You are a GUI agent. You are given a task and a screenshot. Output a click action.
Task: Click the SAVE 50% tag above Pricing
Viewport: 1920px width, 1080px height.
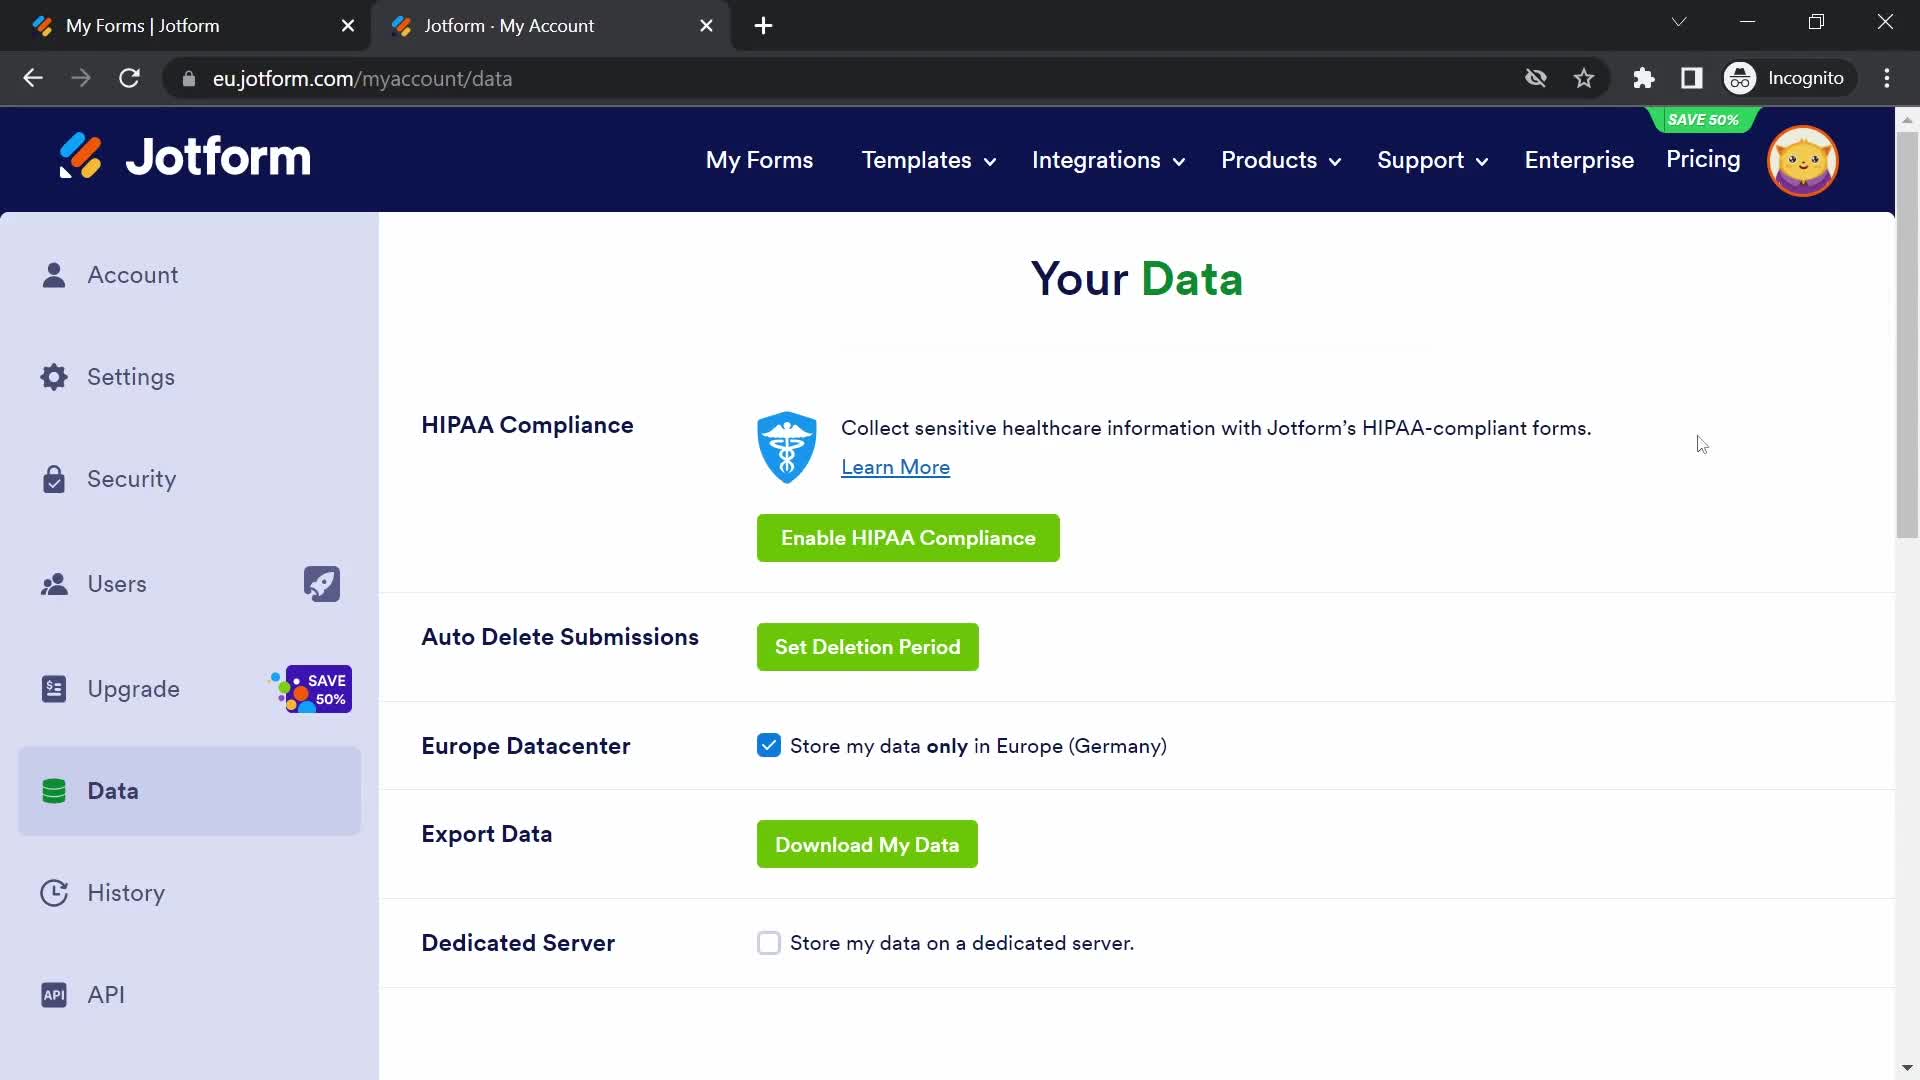click(1703, 120)
